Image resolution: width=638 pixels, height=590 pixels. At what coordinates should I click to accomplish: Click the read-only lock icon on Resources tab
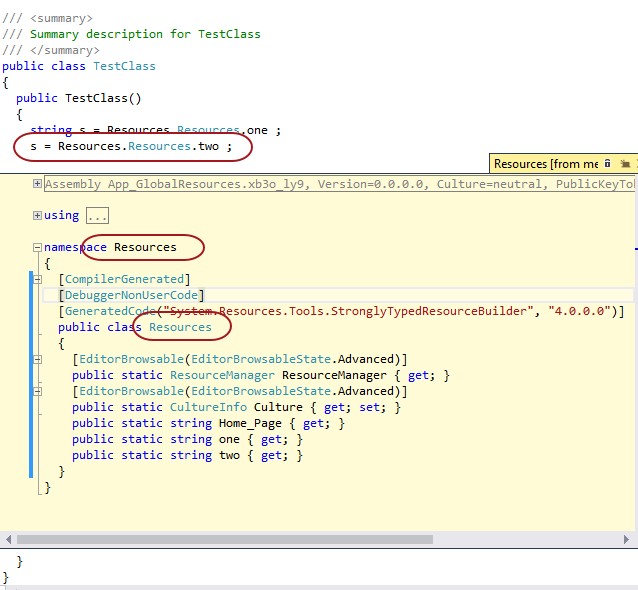(608, 164)
